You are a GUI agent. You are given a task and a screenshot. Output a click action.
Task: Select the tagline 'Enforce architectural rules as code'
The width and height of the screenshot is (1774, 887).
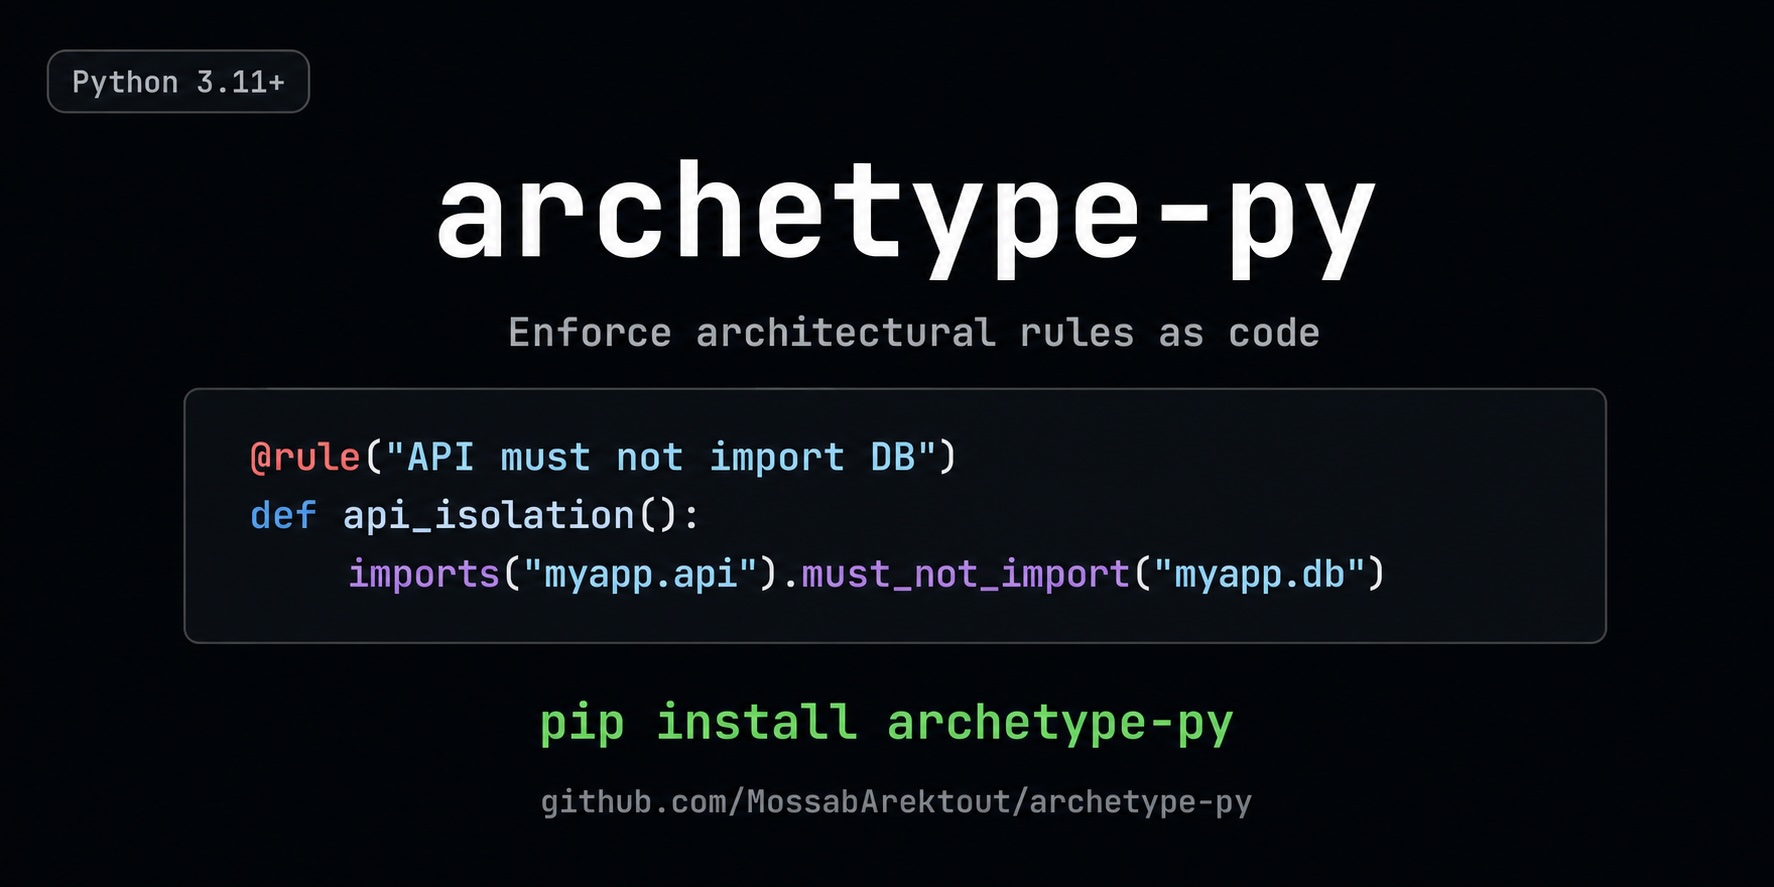(x=913, y=332)
